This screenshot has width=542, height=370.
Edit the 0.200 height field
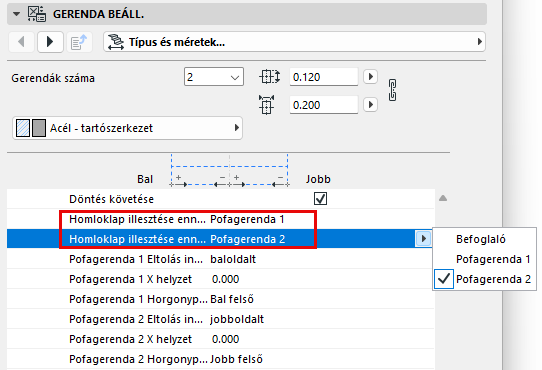click(x=324, y=105)
